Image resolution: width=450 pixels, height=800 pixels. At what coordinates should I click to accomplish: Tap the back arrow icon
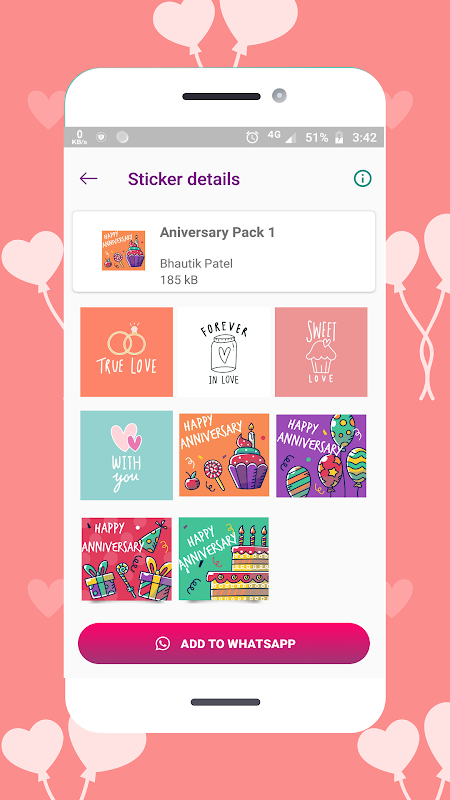88,179
